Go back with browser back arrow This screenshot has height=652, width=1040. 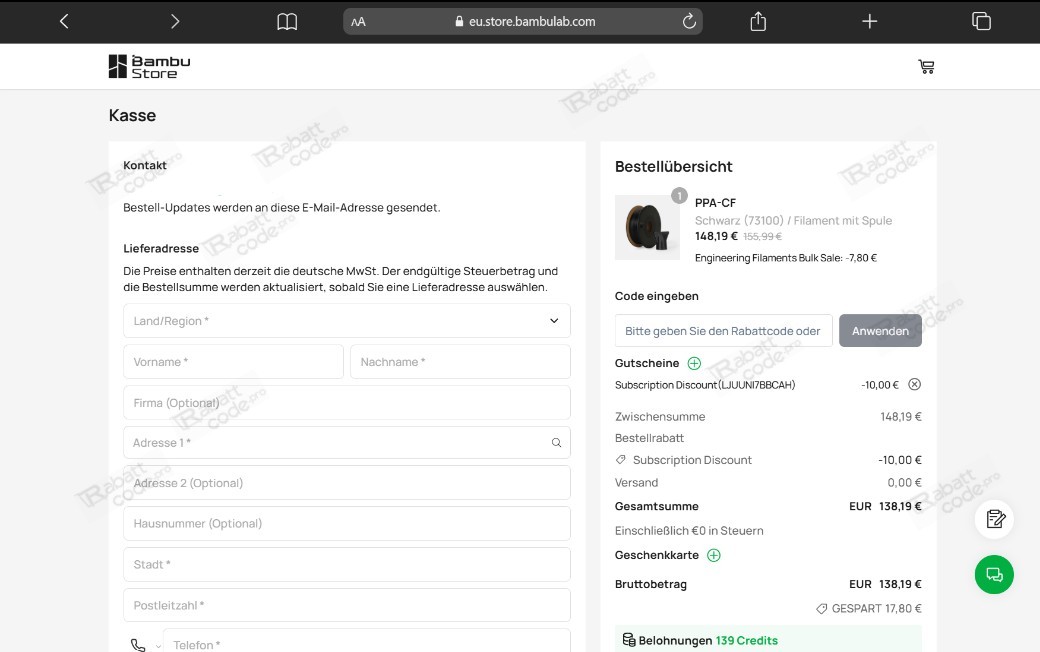click(x=64, y=22)
